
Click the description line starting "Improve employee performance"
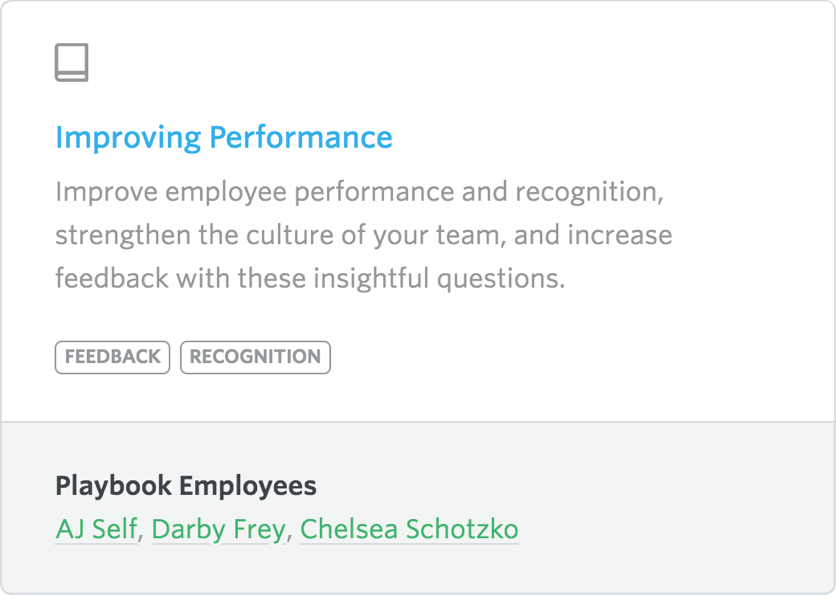coord(360,192)
